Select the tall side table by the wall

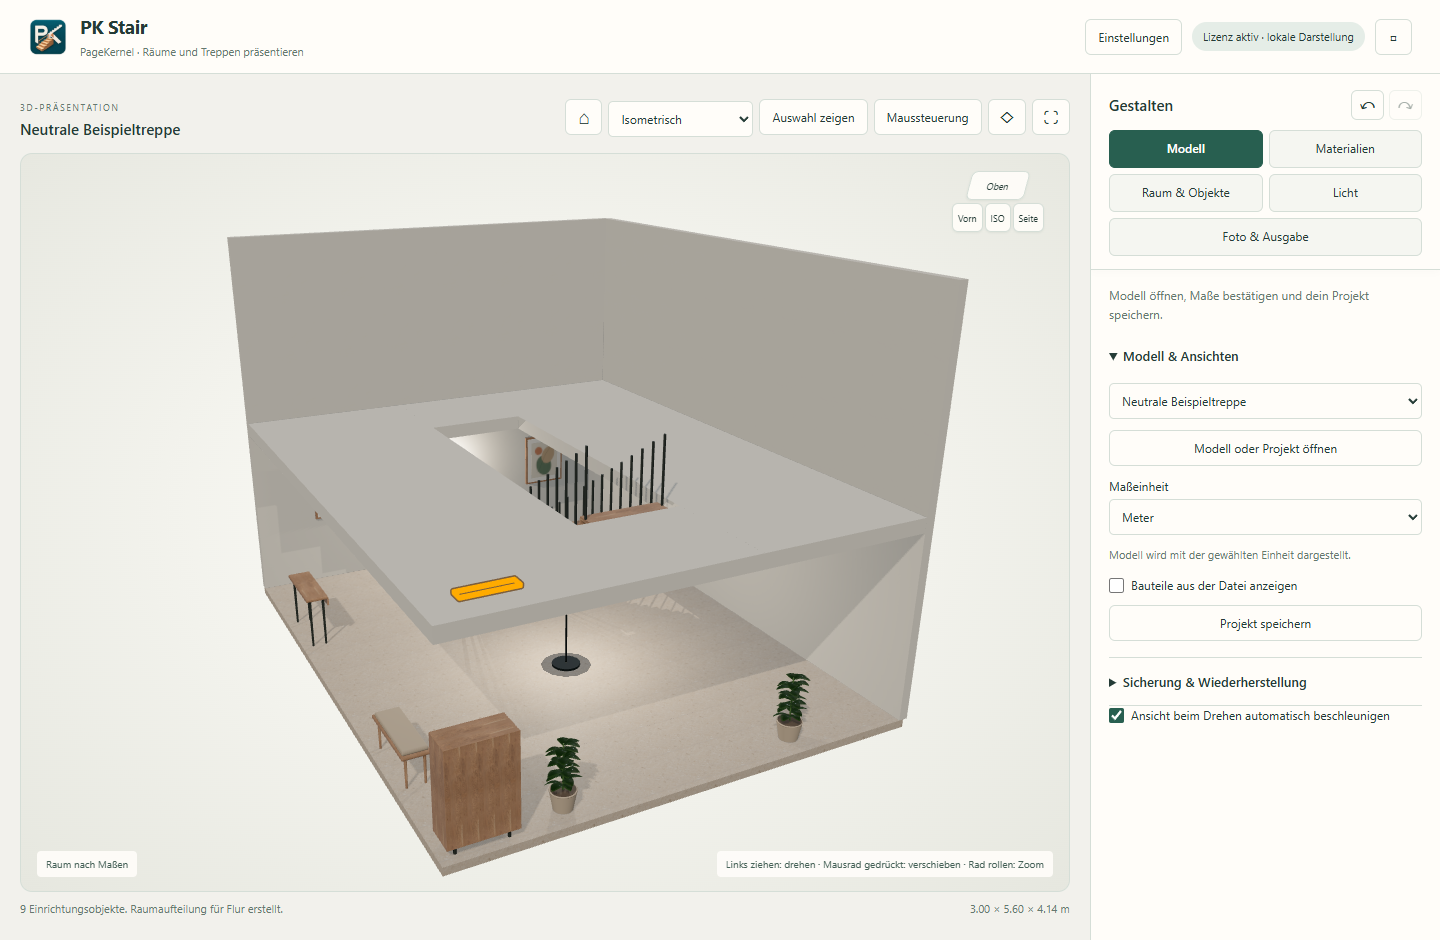pos(309,607)
